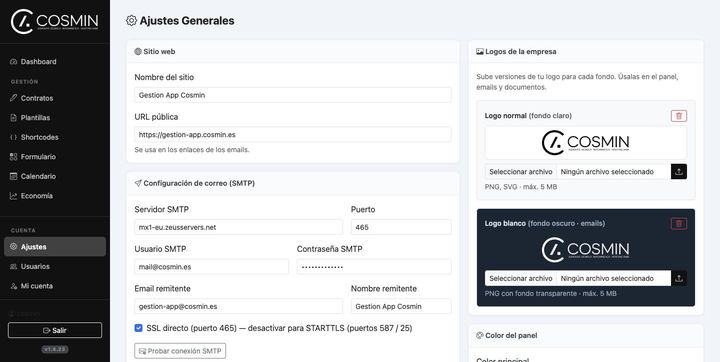Image resolution: width=720 pixels, height=362 pixels.
Task: Click the Calendario calendar icon
Action: (x=13, y=176)
